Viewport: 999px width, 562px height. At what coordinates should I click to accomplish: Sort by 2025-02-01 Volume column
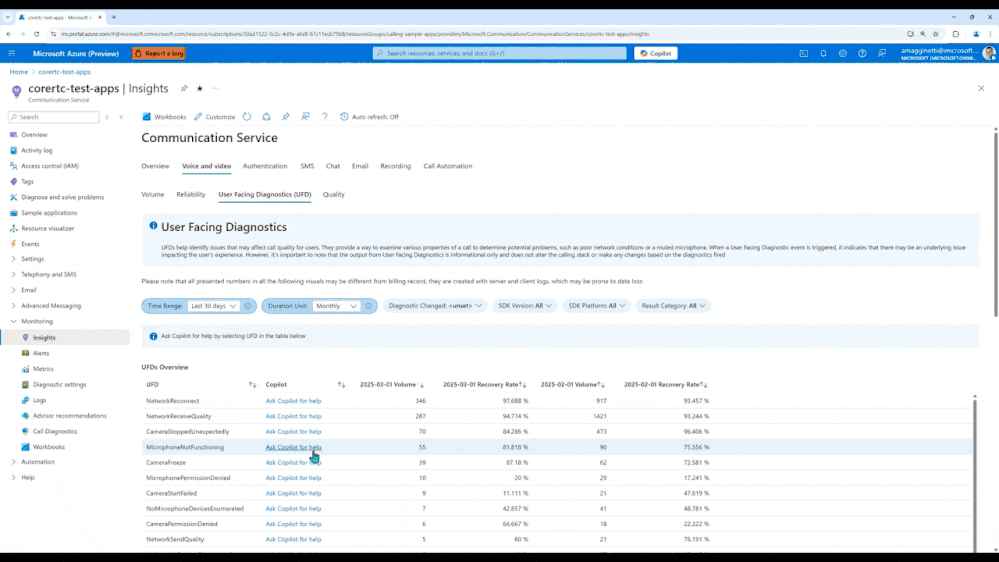(601, 385)
